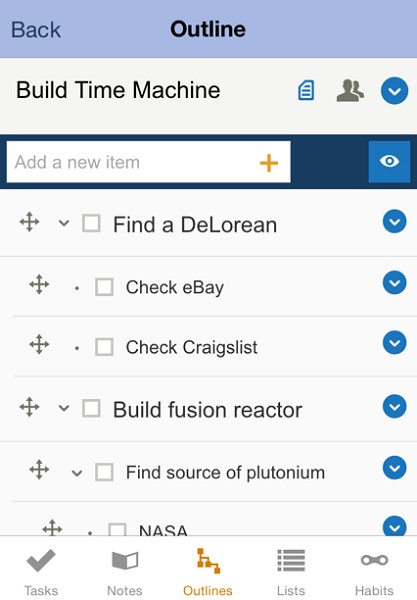Viewport: 417px width, 600px height.
Task: Click the move handle for Build fusion reactor
Action: pos(29,407)
